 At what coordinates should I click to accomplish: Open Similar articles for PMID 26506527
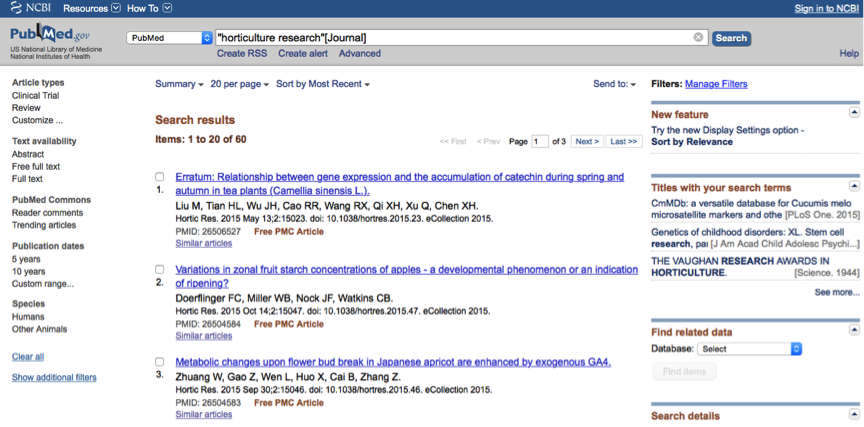click(204, 243)
